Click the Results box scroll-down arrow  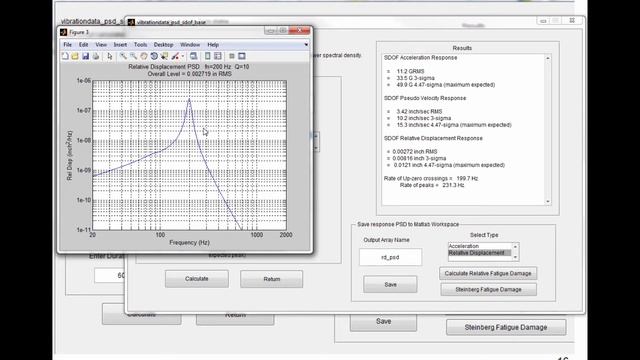tap(548, 202)
